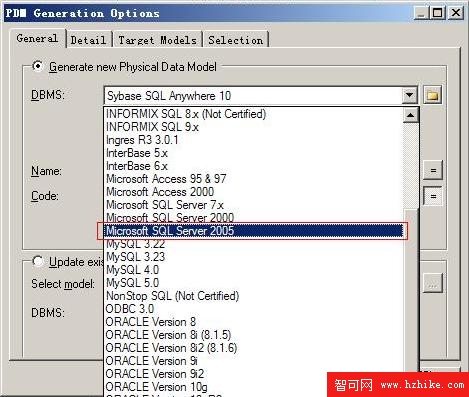Click the DBMS list scroll-up arrow
The width and height of the screenshot is (469, 397).
tap(410, 115)
